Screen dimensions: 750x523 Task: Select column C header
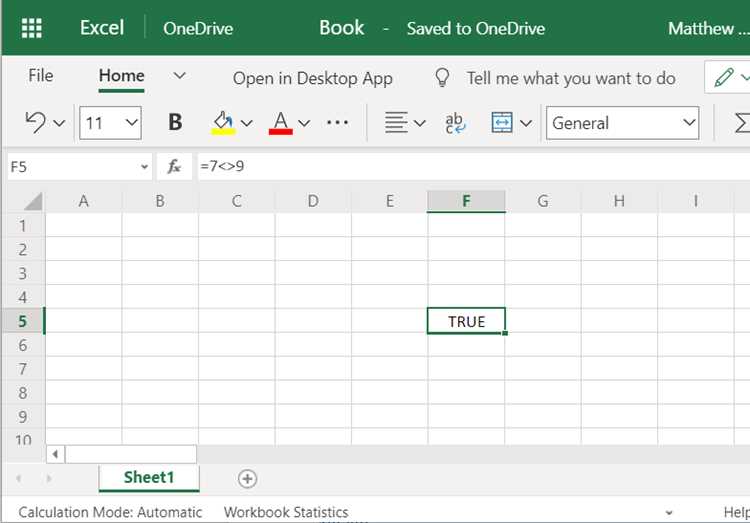pos(237,201)
